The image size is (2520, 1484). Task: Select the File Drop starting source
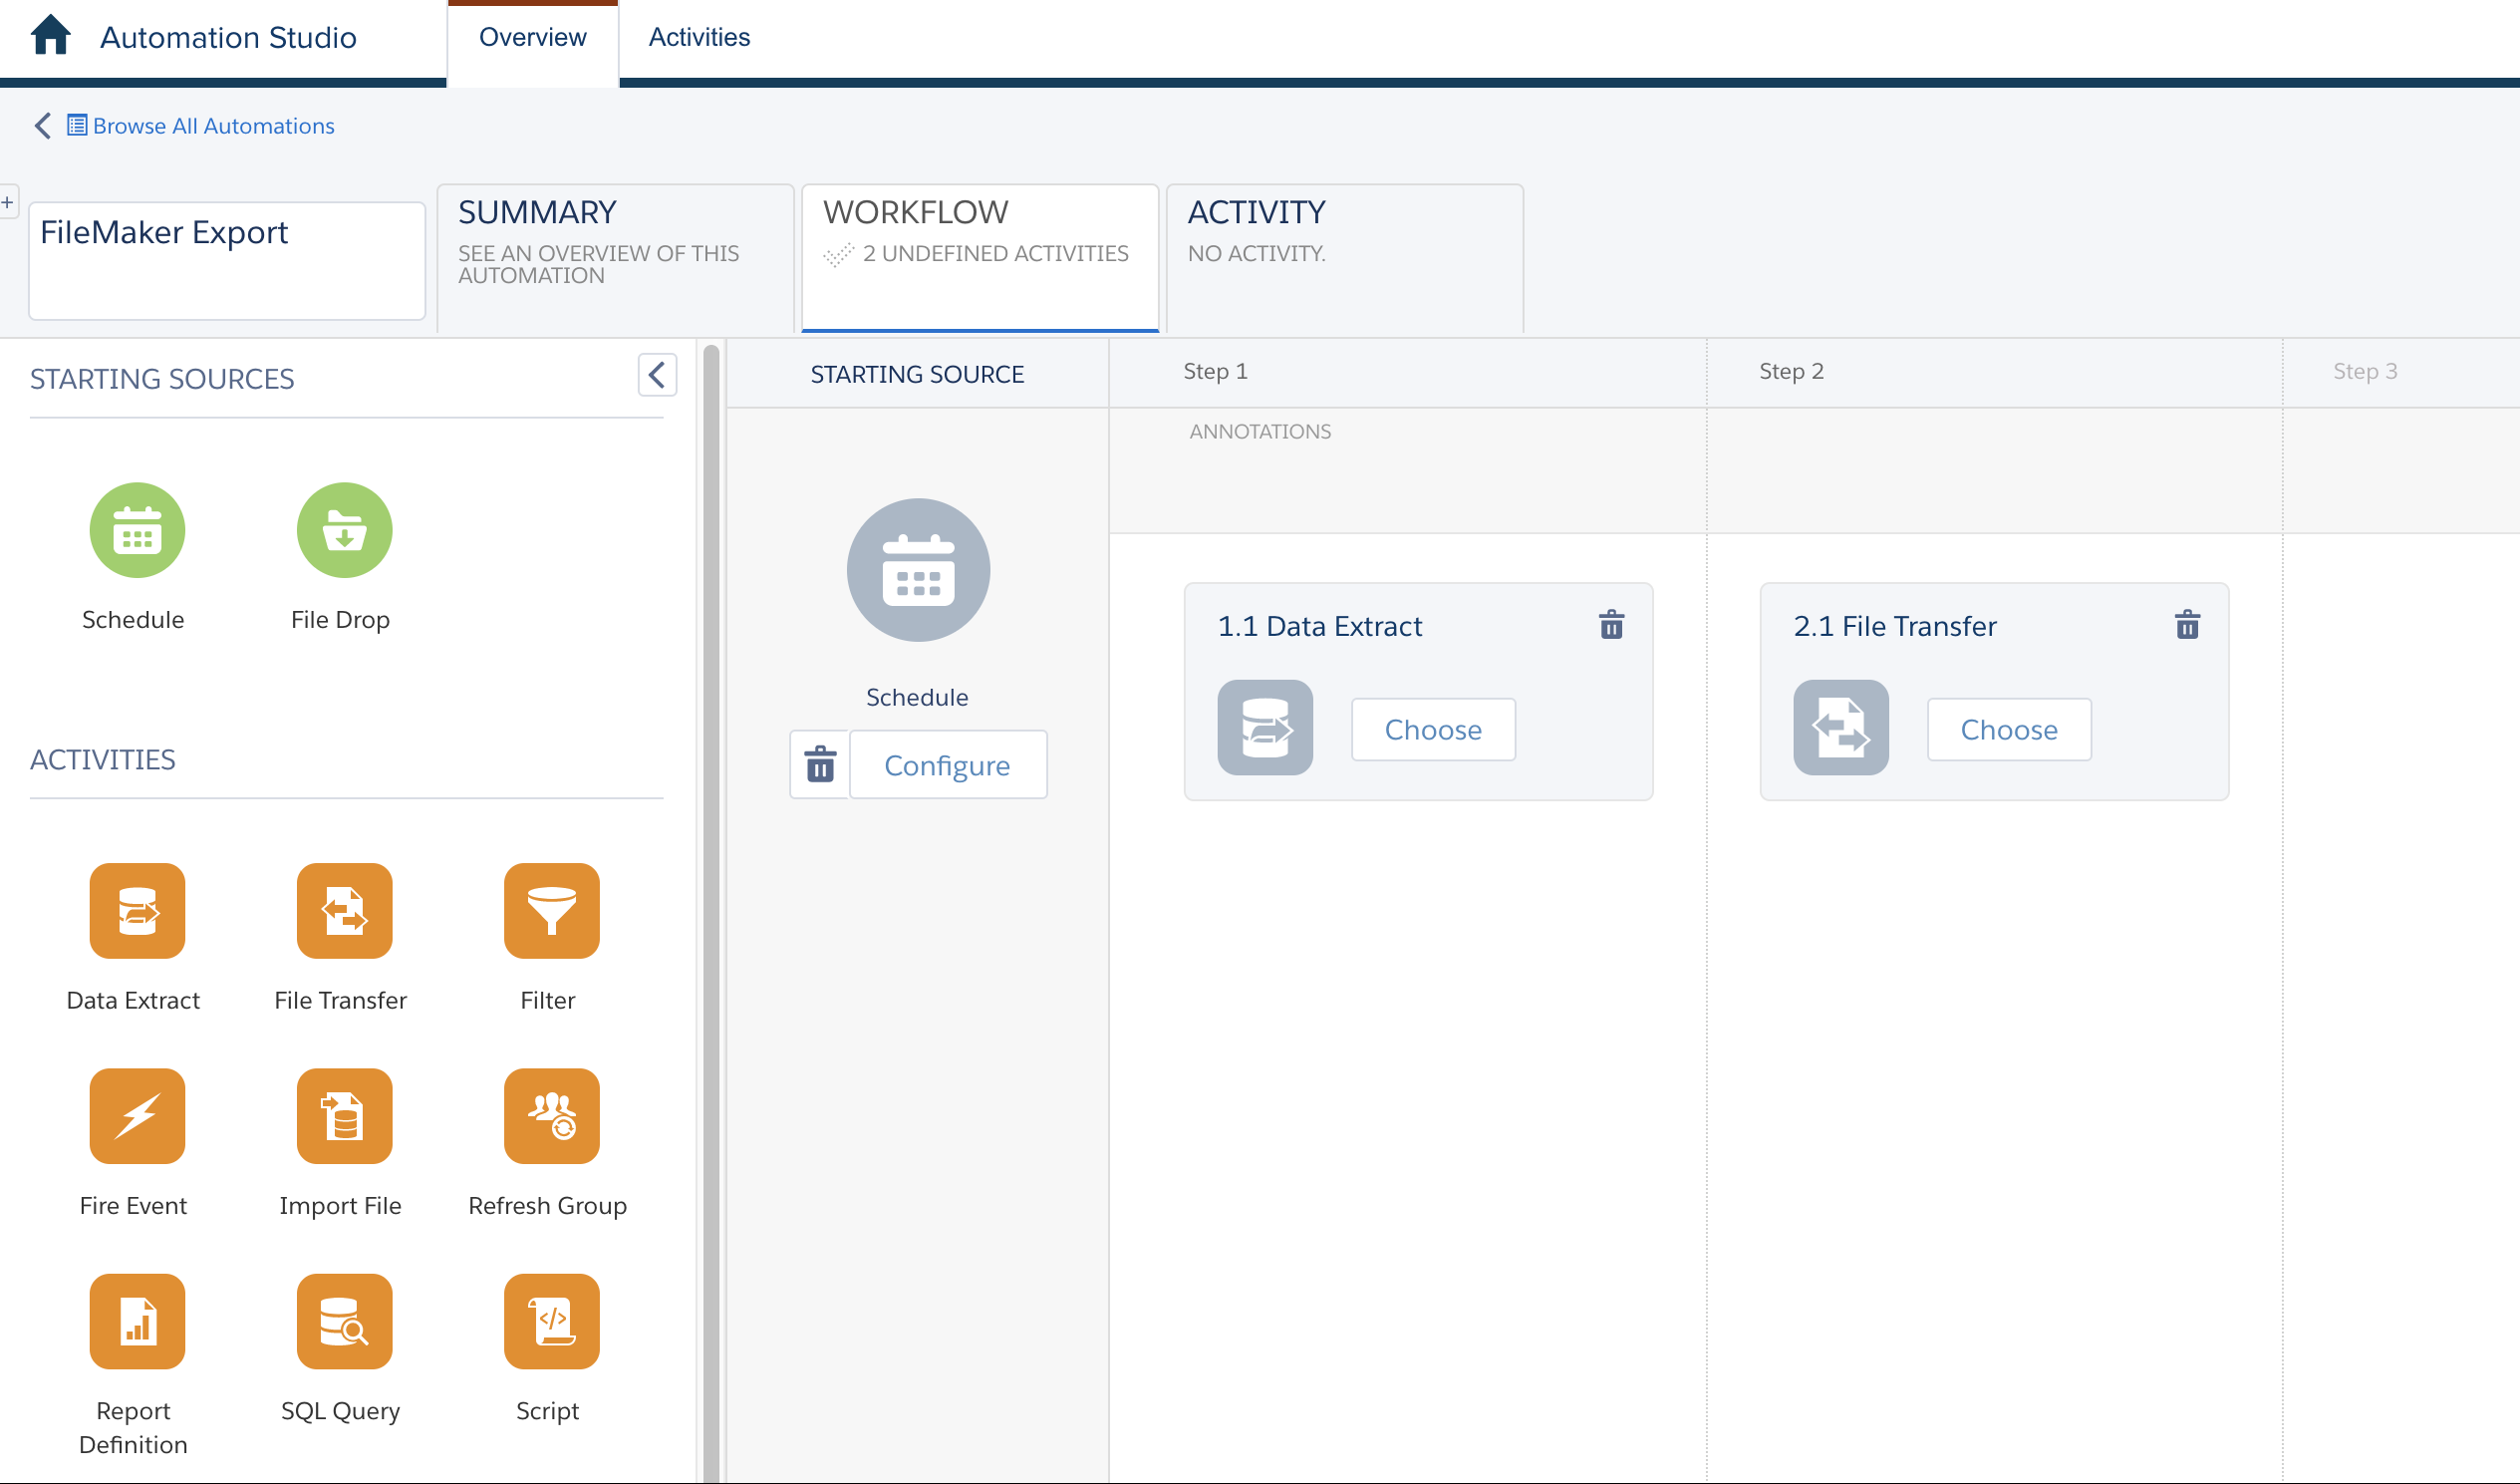tap(341, 528)
